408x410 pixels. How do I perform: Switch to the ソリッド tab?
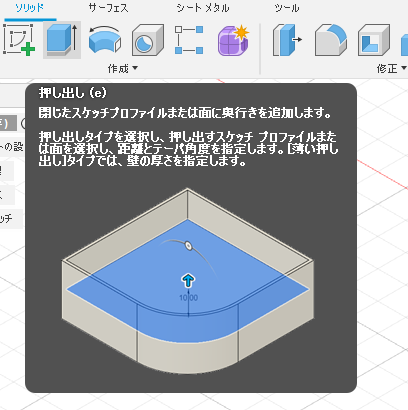tap(30, 8)
